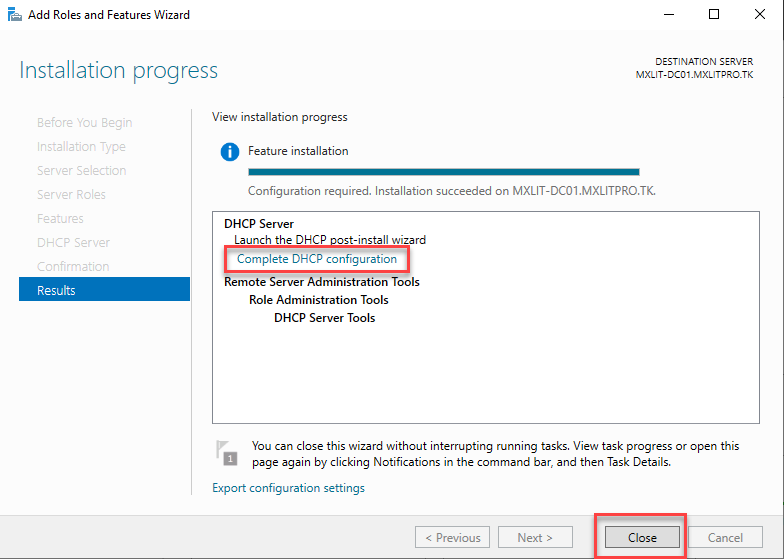Go to the Confirmation step
Image resolution: width=784 pixels, height=559 pixels.
pyautogui.click(x=73, y=266)
